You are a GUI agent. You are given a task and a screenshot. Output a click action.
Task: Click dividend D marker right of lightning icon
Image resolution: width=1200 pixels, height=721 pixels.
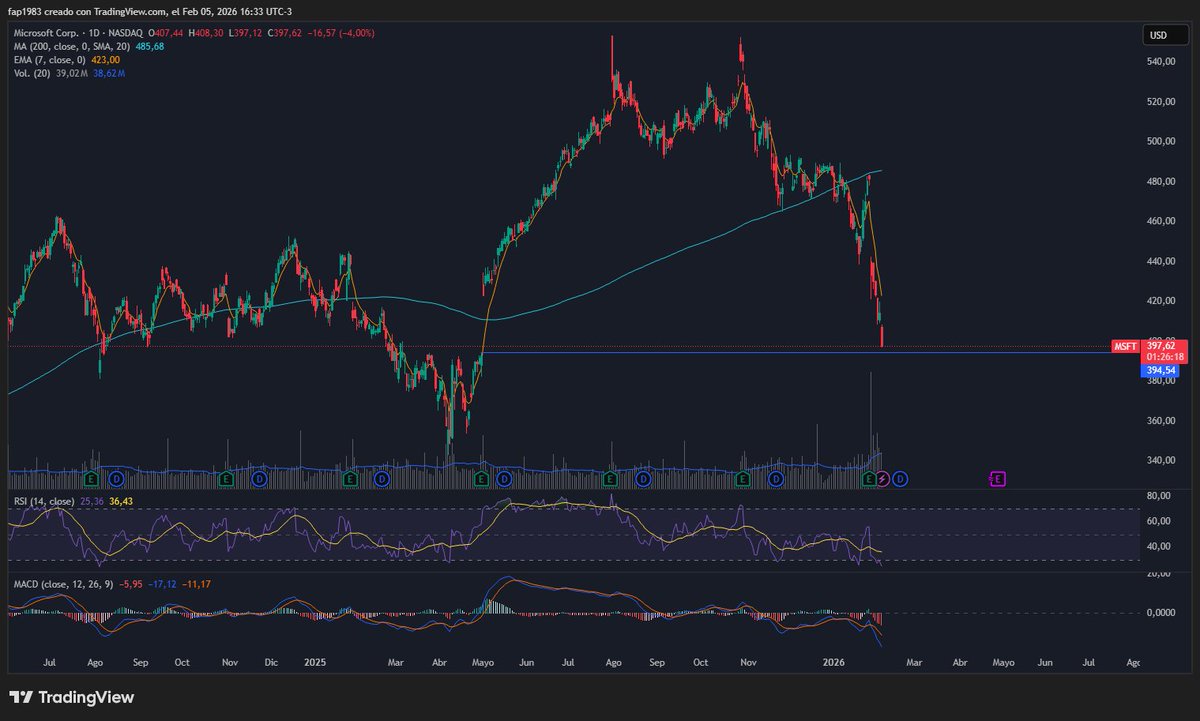[899, 479]
